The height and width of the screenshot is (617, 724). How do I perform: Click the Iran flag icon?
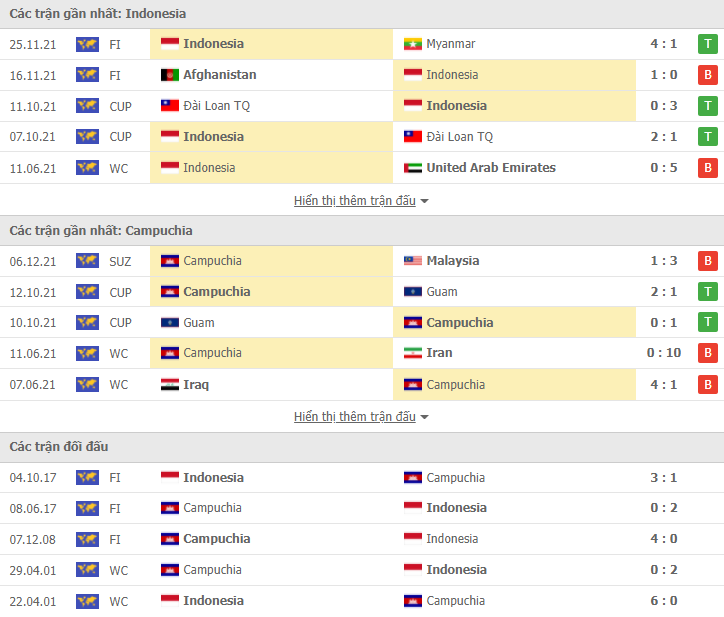[x=412, y=353]
